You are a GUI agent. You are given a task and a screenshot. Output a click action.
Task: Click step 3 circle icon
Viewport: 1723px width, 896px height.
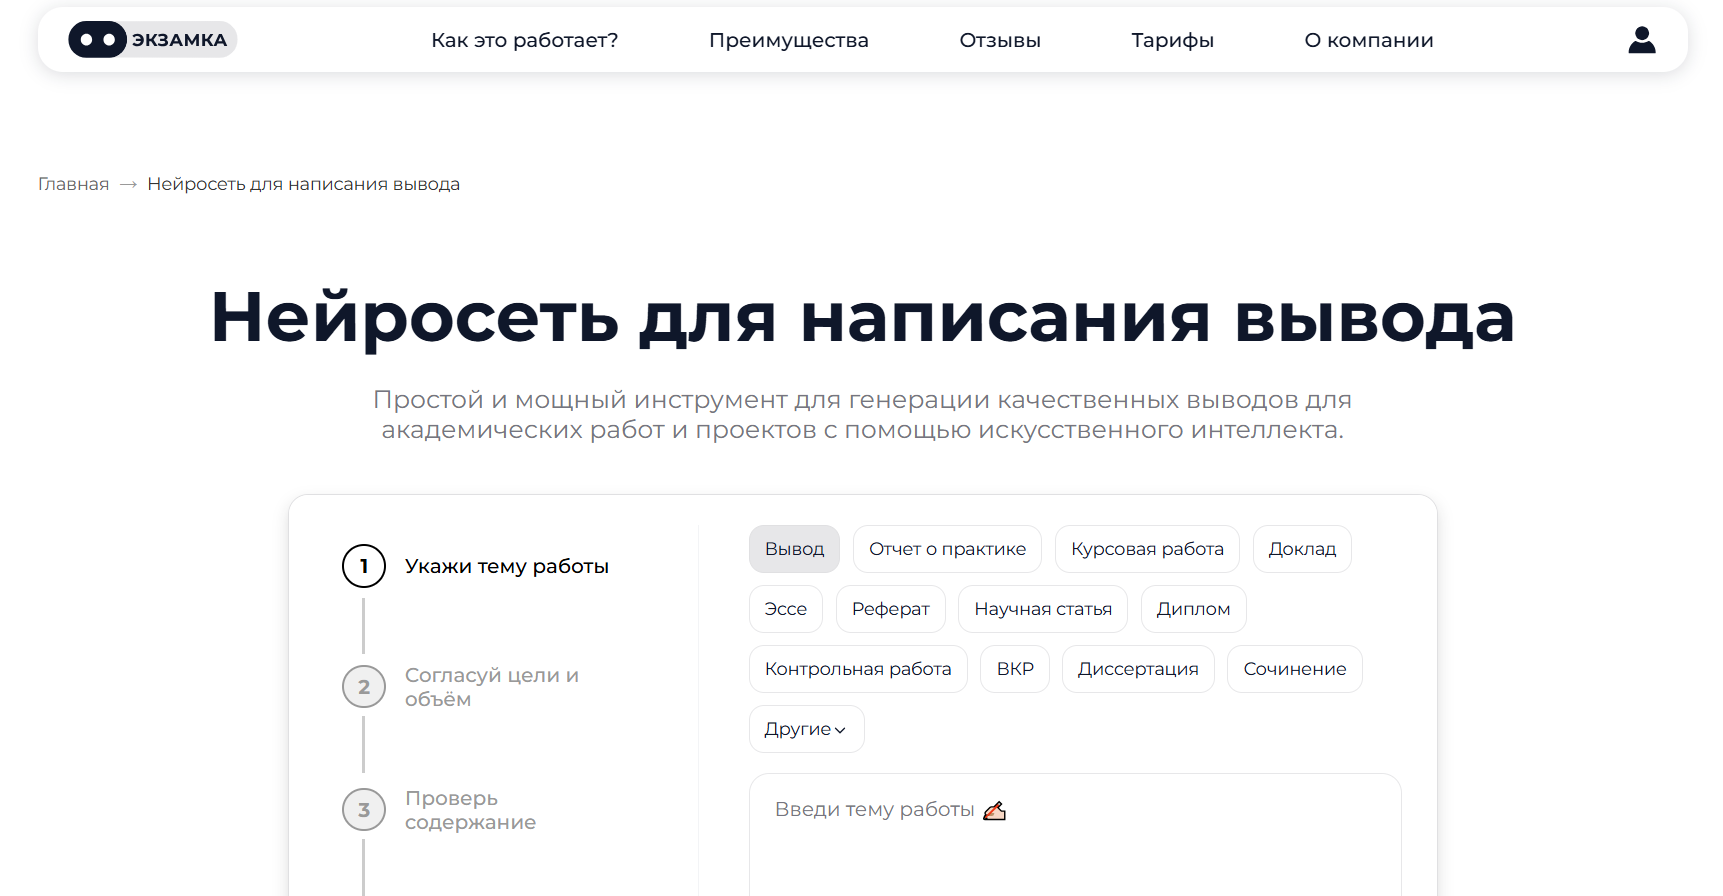(x=364, y=810)
